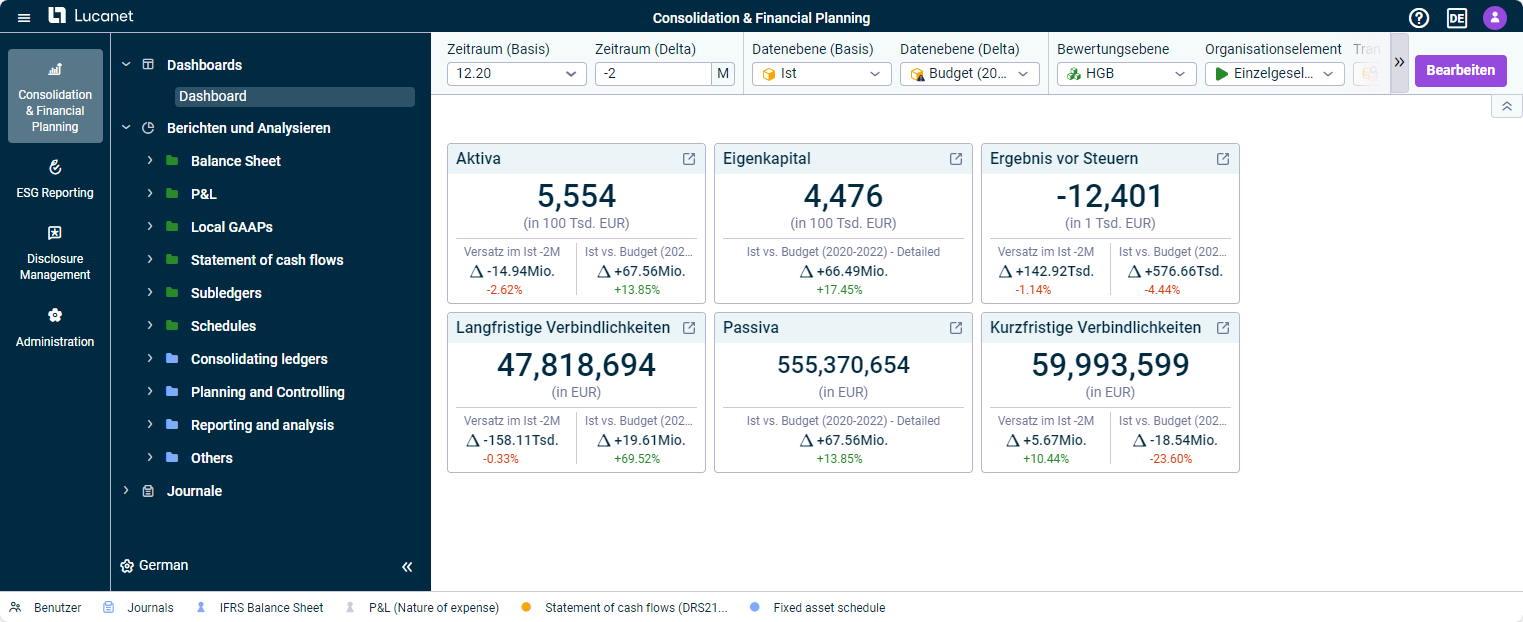Open the Others folder
The image size is (1523, 622).
click(212, 458)
